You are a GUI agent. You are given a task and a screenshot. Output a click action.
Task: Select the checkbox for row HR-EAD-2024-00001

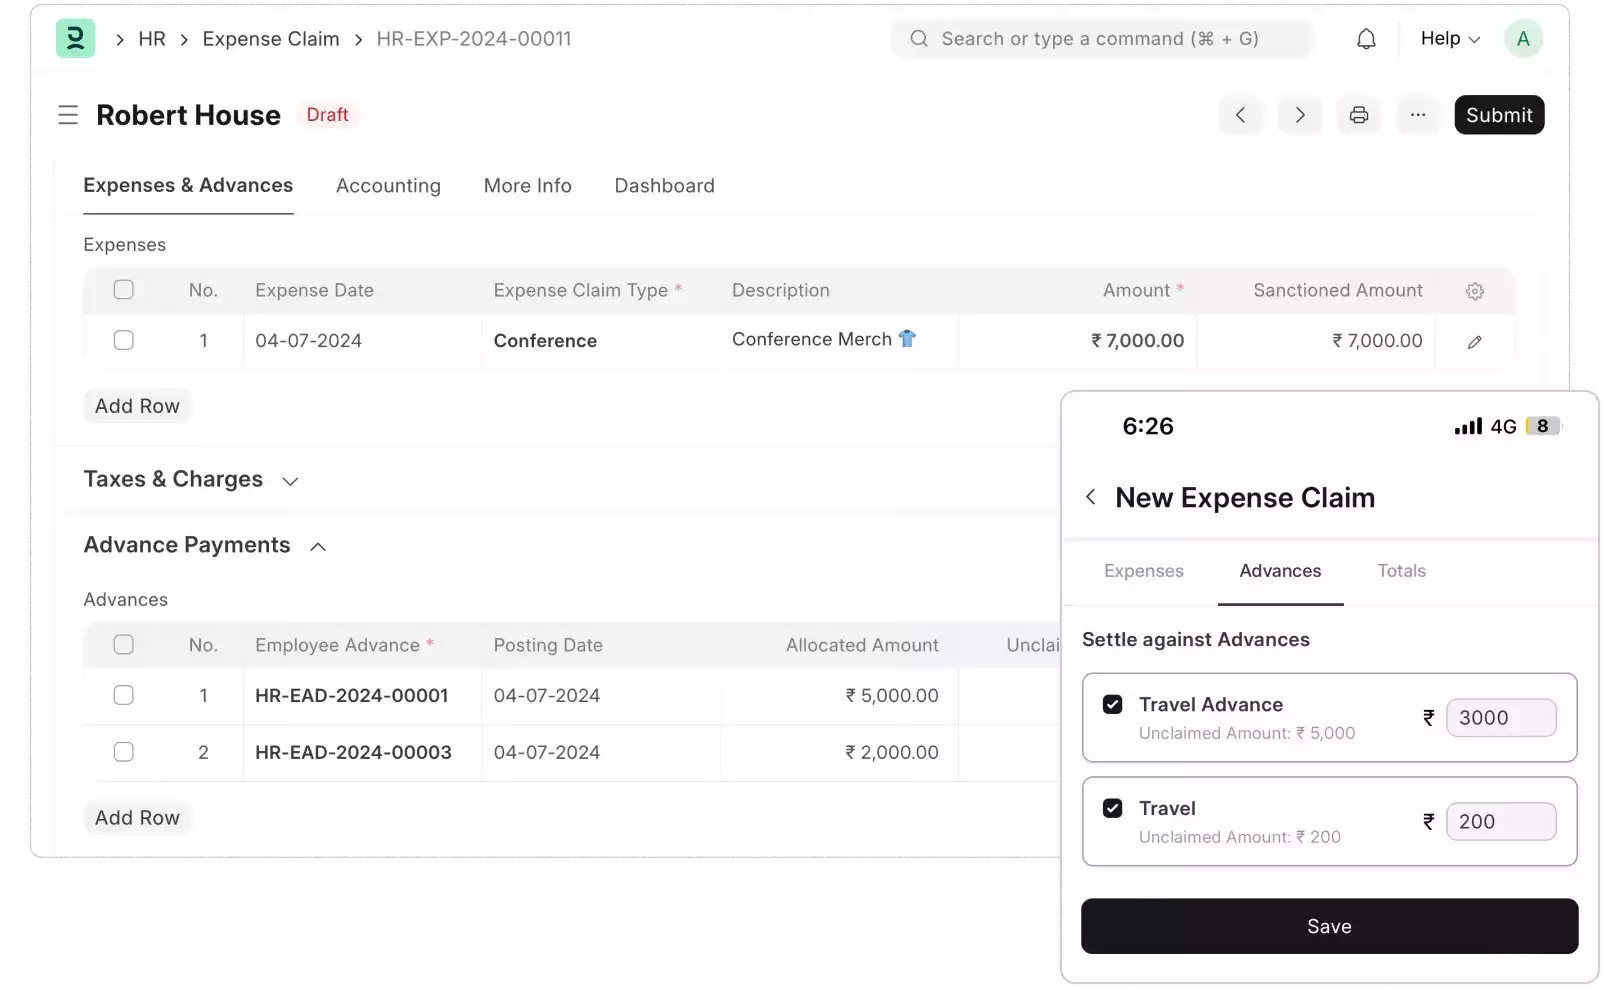(124, 695)
